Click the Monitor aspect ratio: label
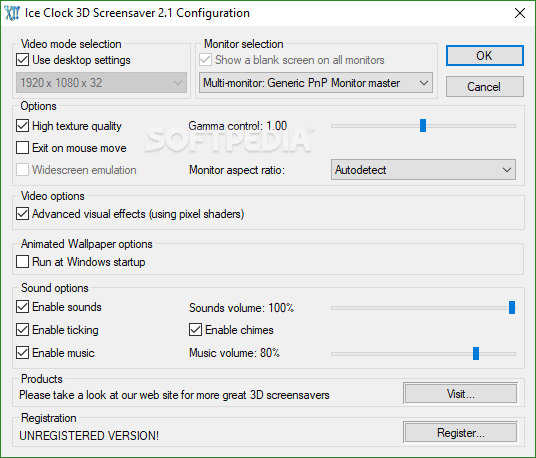The width and height of the screenshot is (536, 458). pyautogui.click(x=237, y=170)
